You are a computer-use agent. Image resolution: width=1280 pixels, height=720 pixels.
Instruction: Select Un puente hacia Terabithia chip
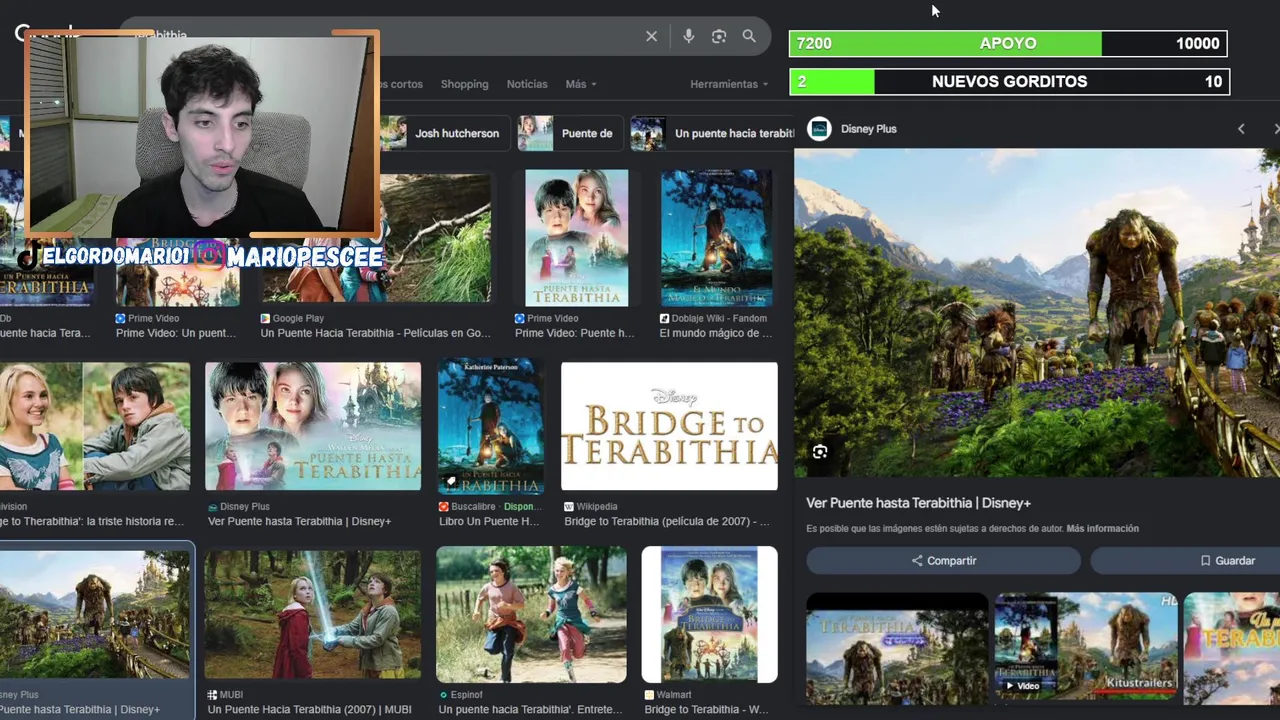coord(712,133)
